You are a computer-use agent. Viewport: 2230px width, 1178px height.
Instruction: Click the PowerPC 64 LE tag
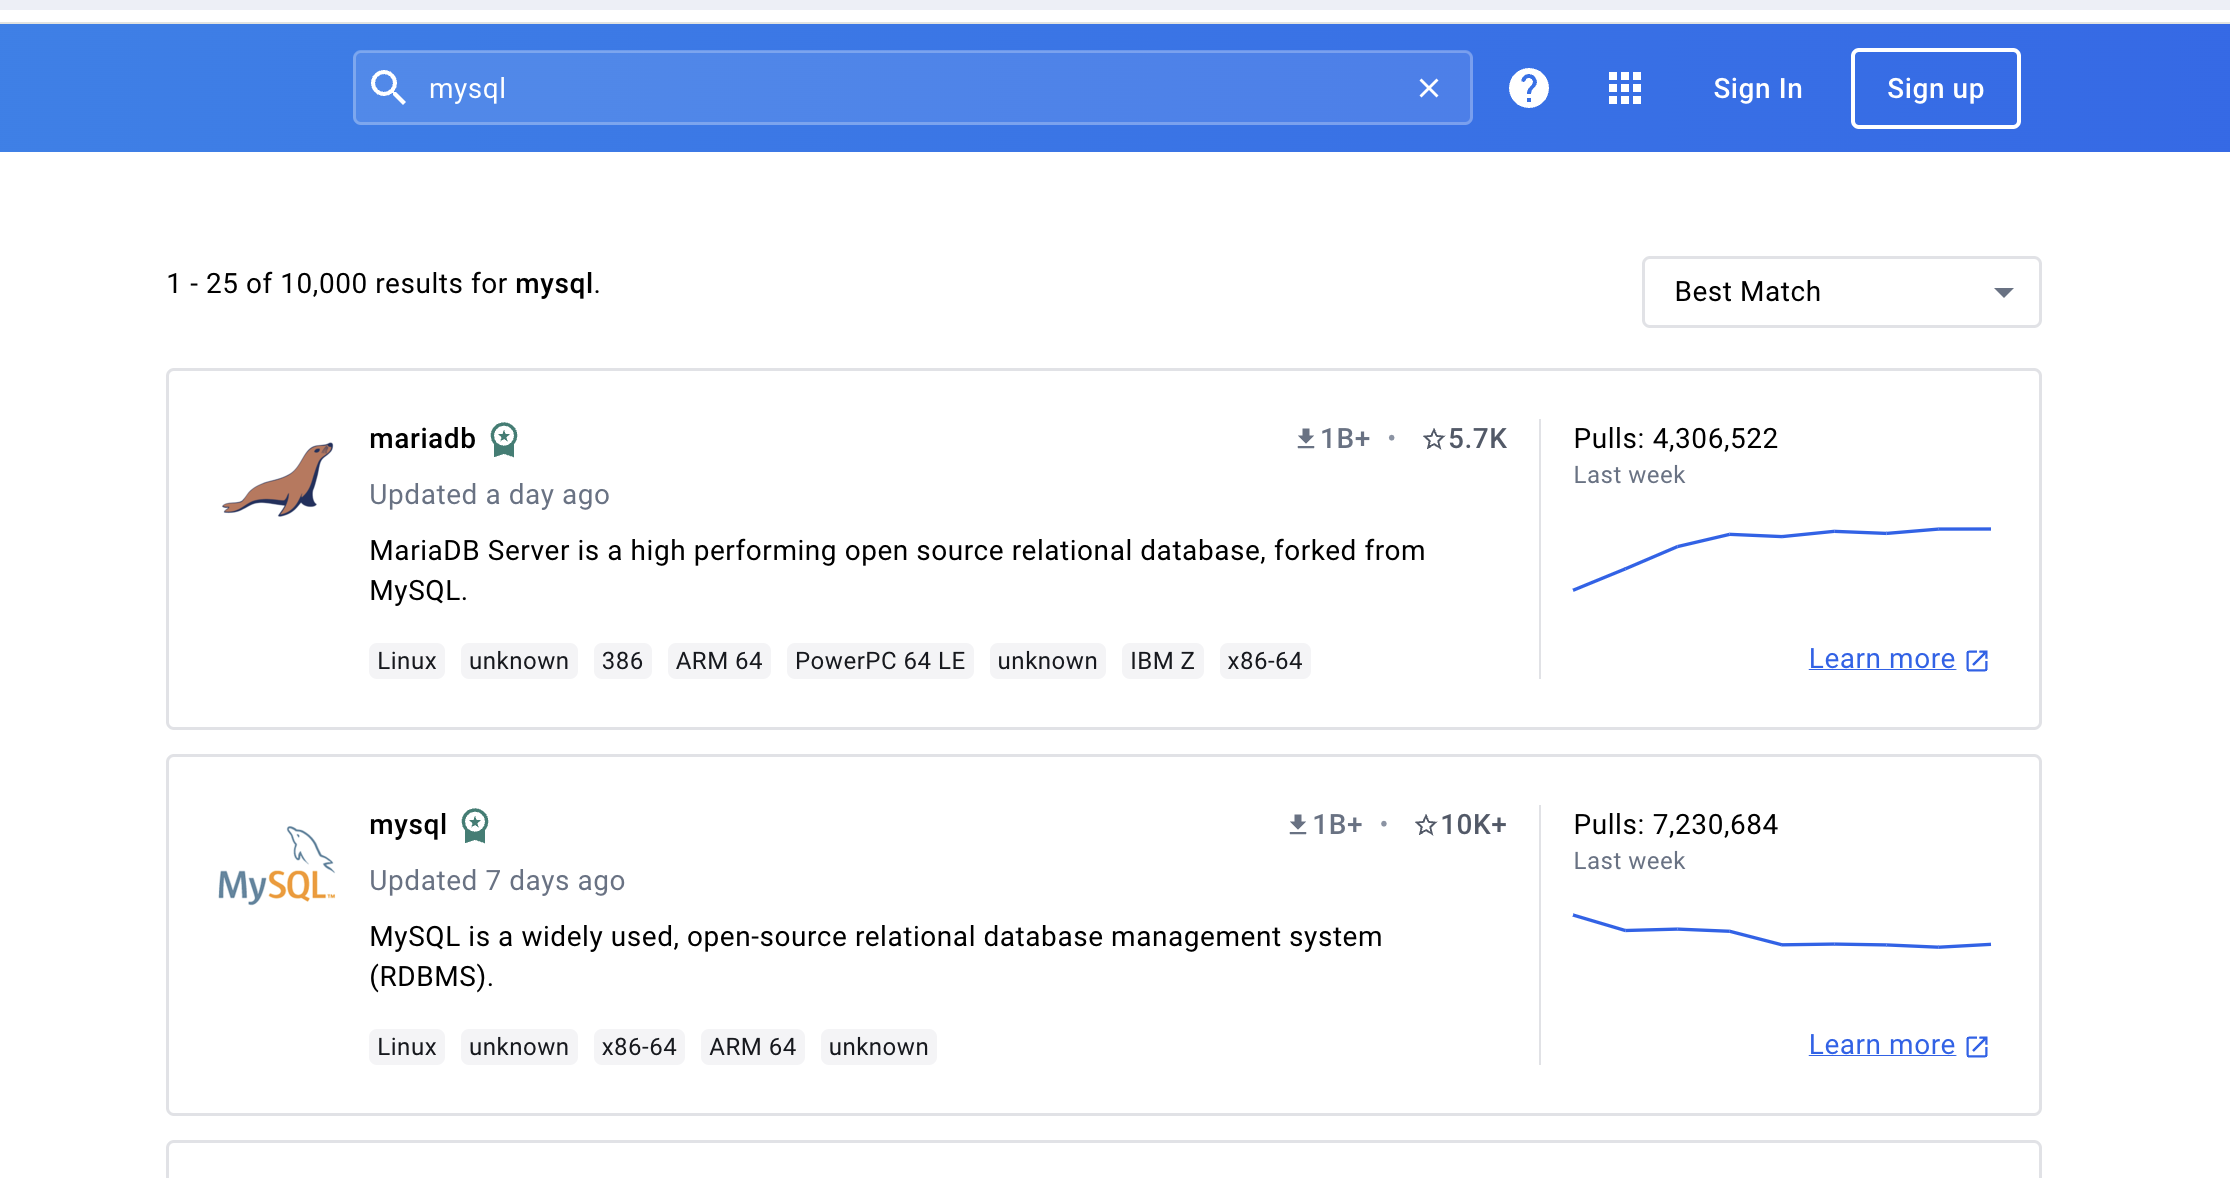[x=879, y=661]
